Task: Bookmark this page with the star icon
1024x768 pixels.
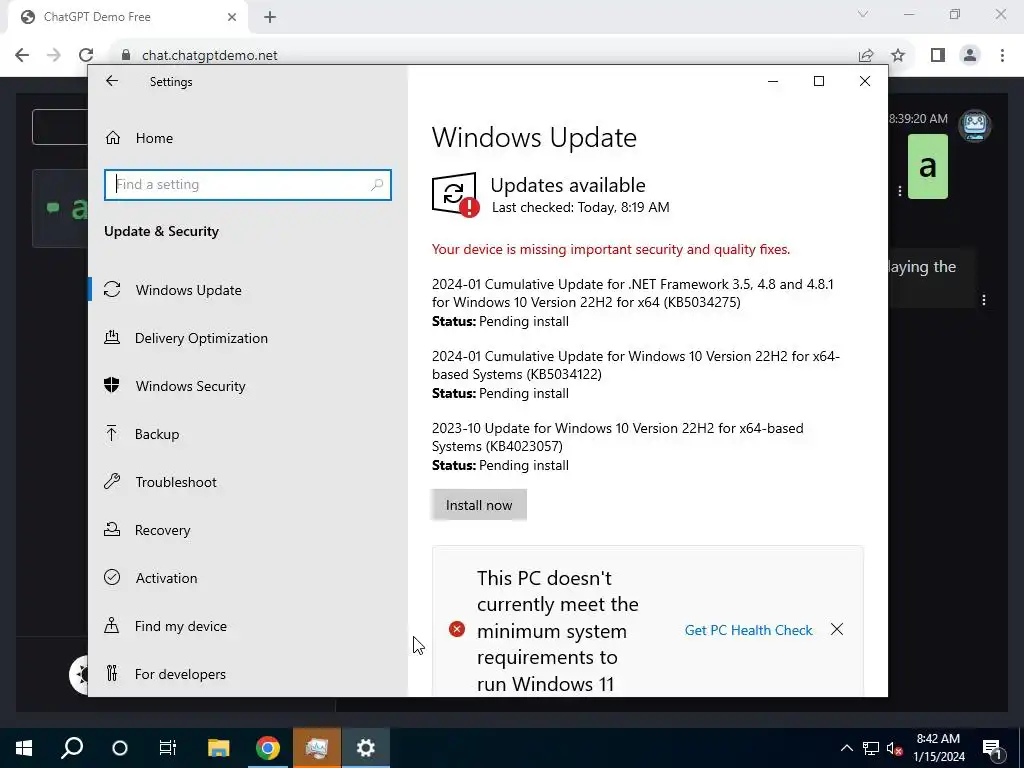Action: [898, 55]
